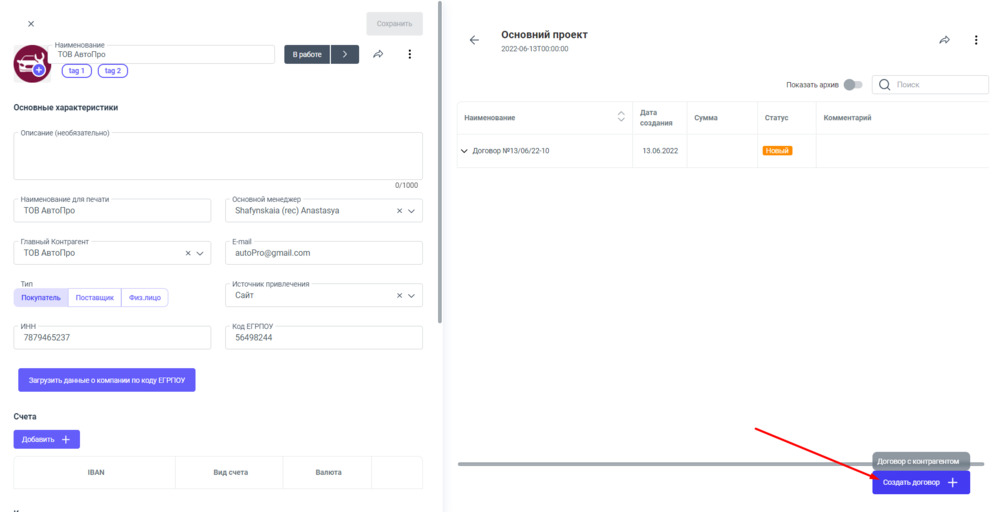Click the horizontal scrollbar under the contracts table

[660, 464]
